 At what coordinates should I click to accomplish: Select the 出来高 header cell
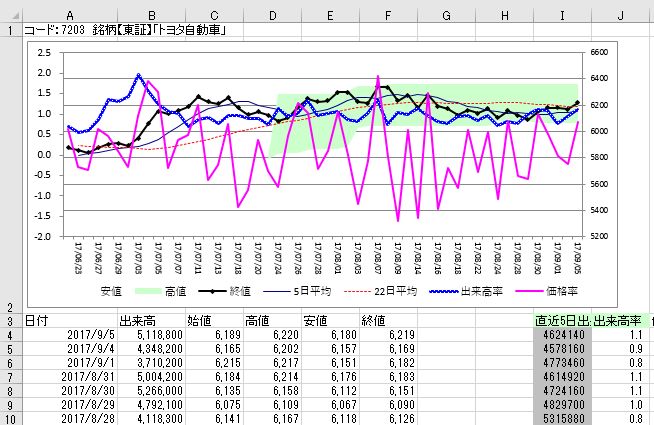click(151, 321)
